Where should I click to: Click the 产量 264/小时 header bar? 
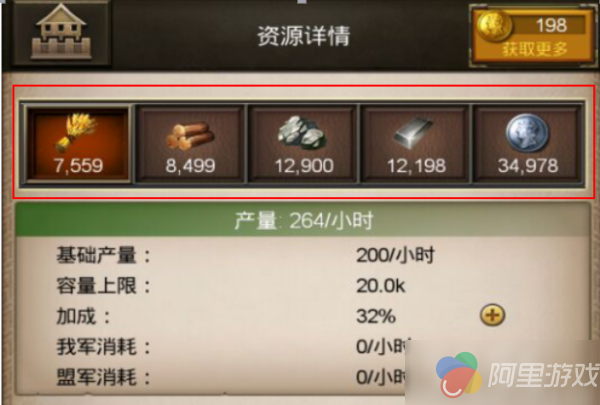pos(303,220)
